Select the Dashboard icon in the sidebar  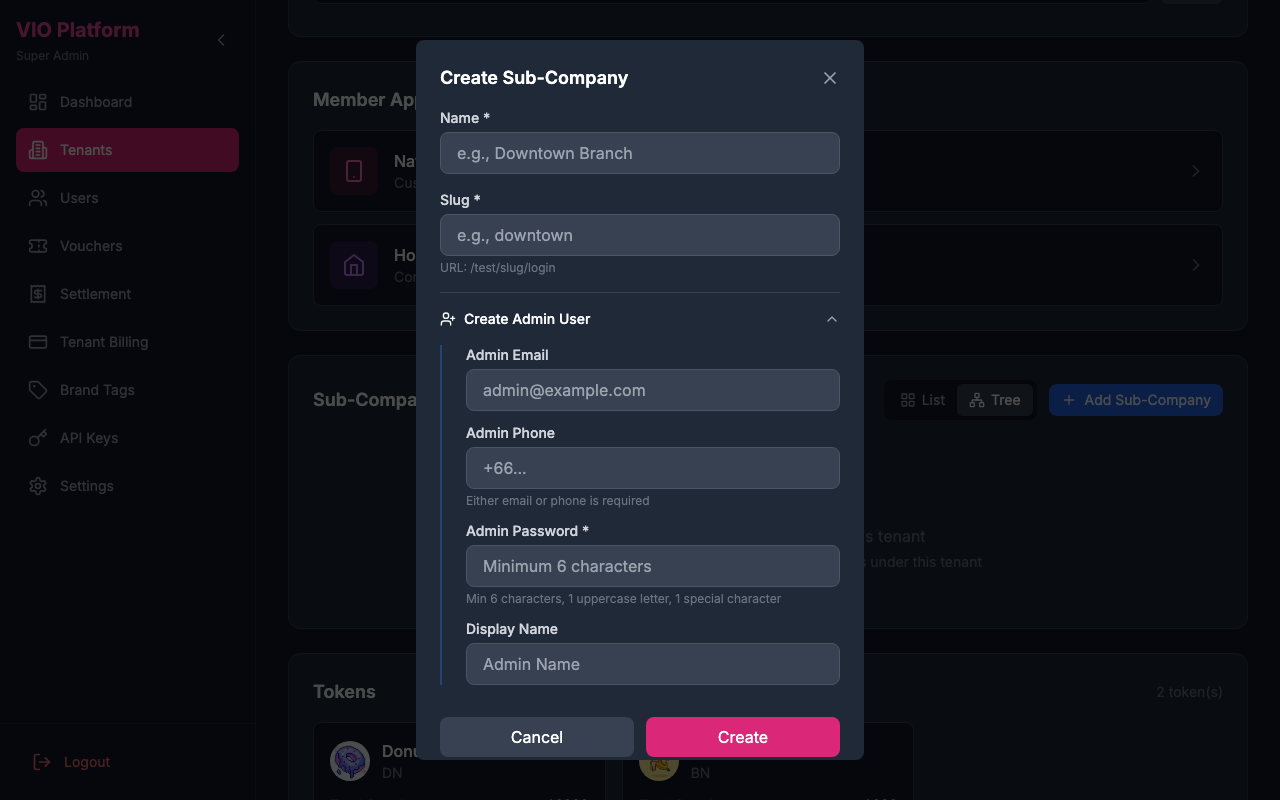(37, 101)
